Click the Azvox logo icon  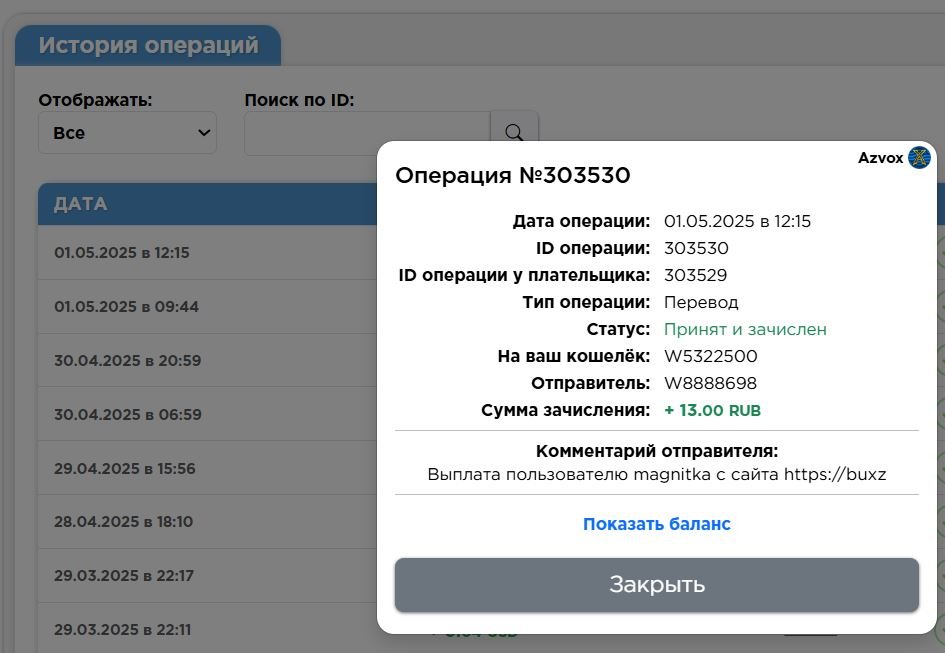click(x=919, y=158)
